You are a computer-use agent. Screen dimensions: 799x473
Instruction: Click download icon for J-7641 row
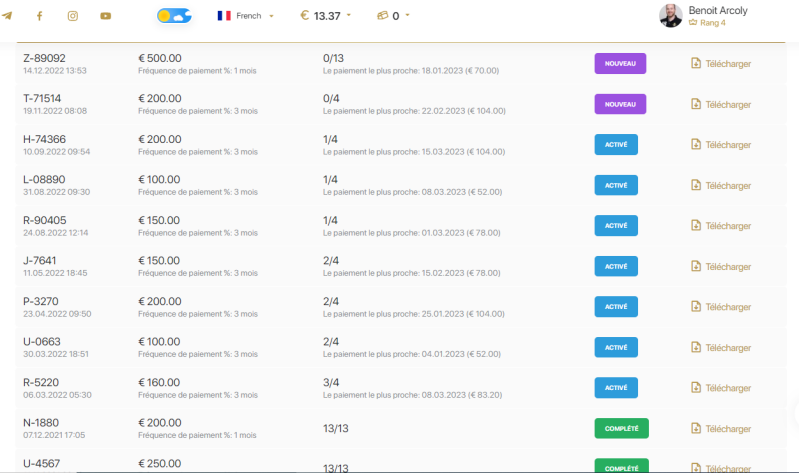tap(696, 266)
